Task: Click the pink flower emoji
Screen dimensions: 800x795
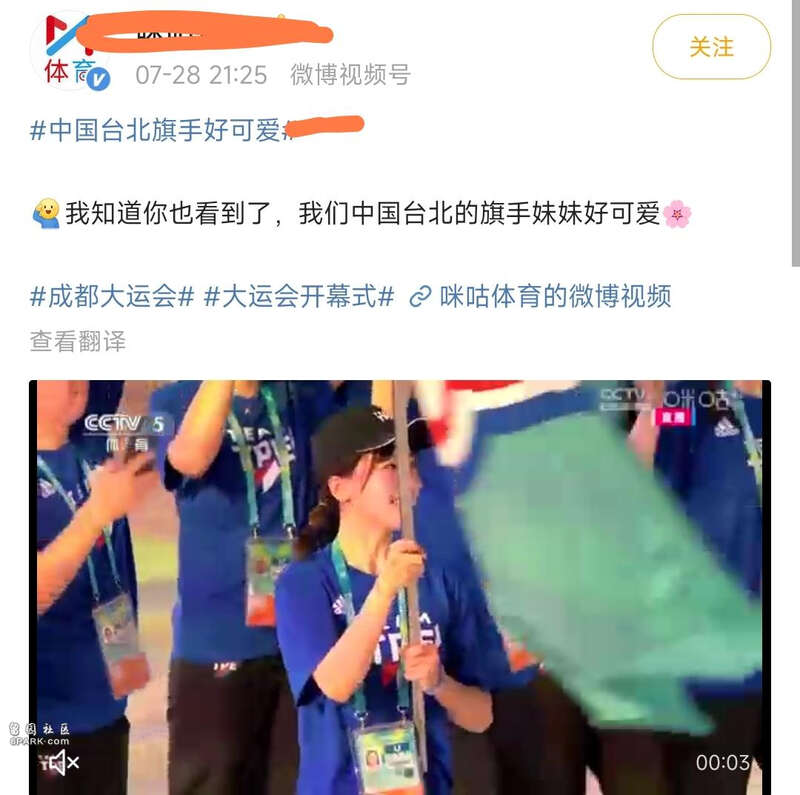Action: pyautogui.click(x=677, y=214)
